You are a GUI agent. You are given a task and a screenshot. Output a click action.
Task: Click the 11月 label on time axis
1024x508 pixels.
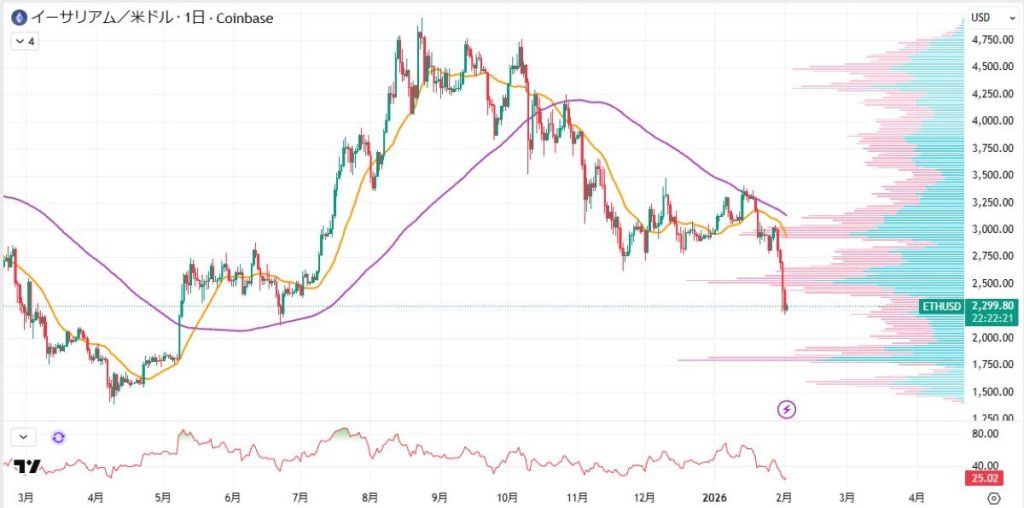576,496
